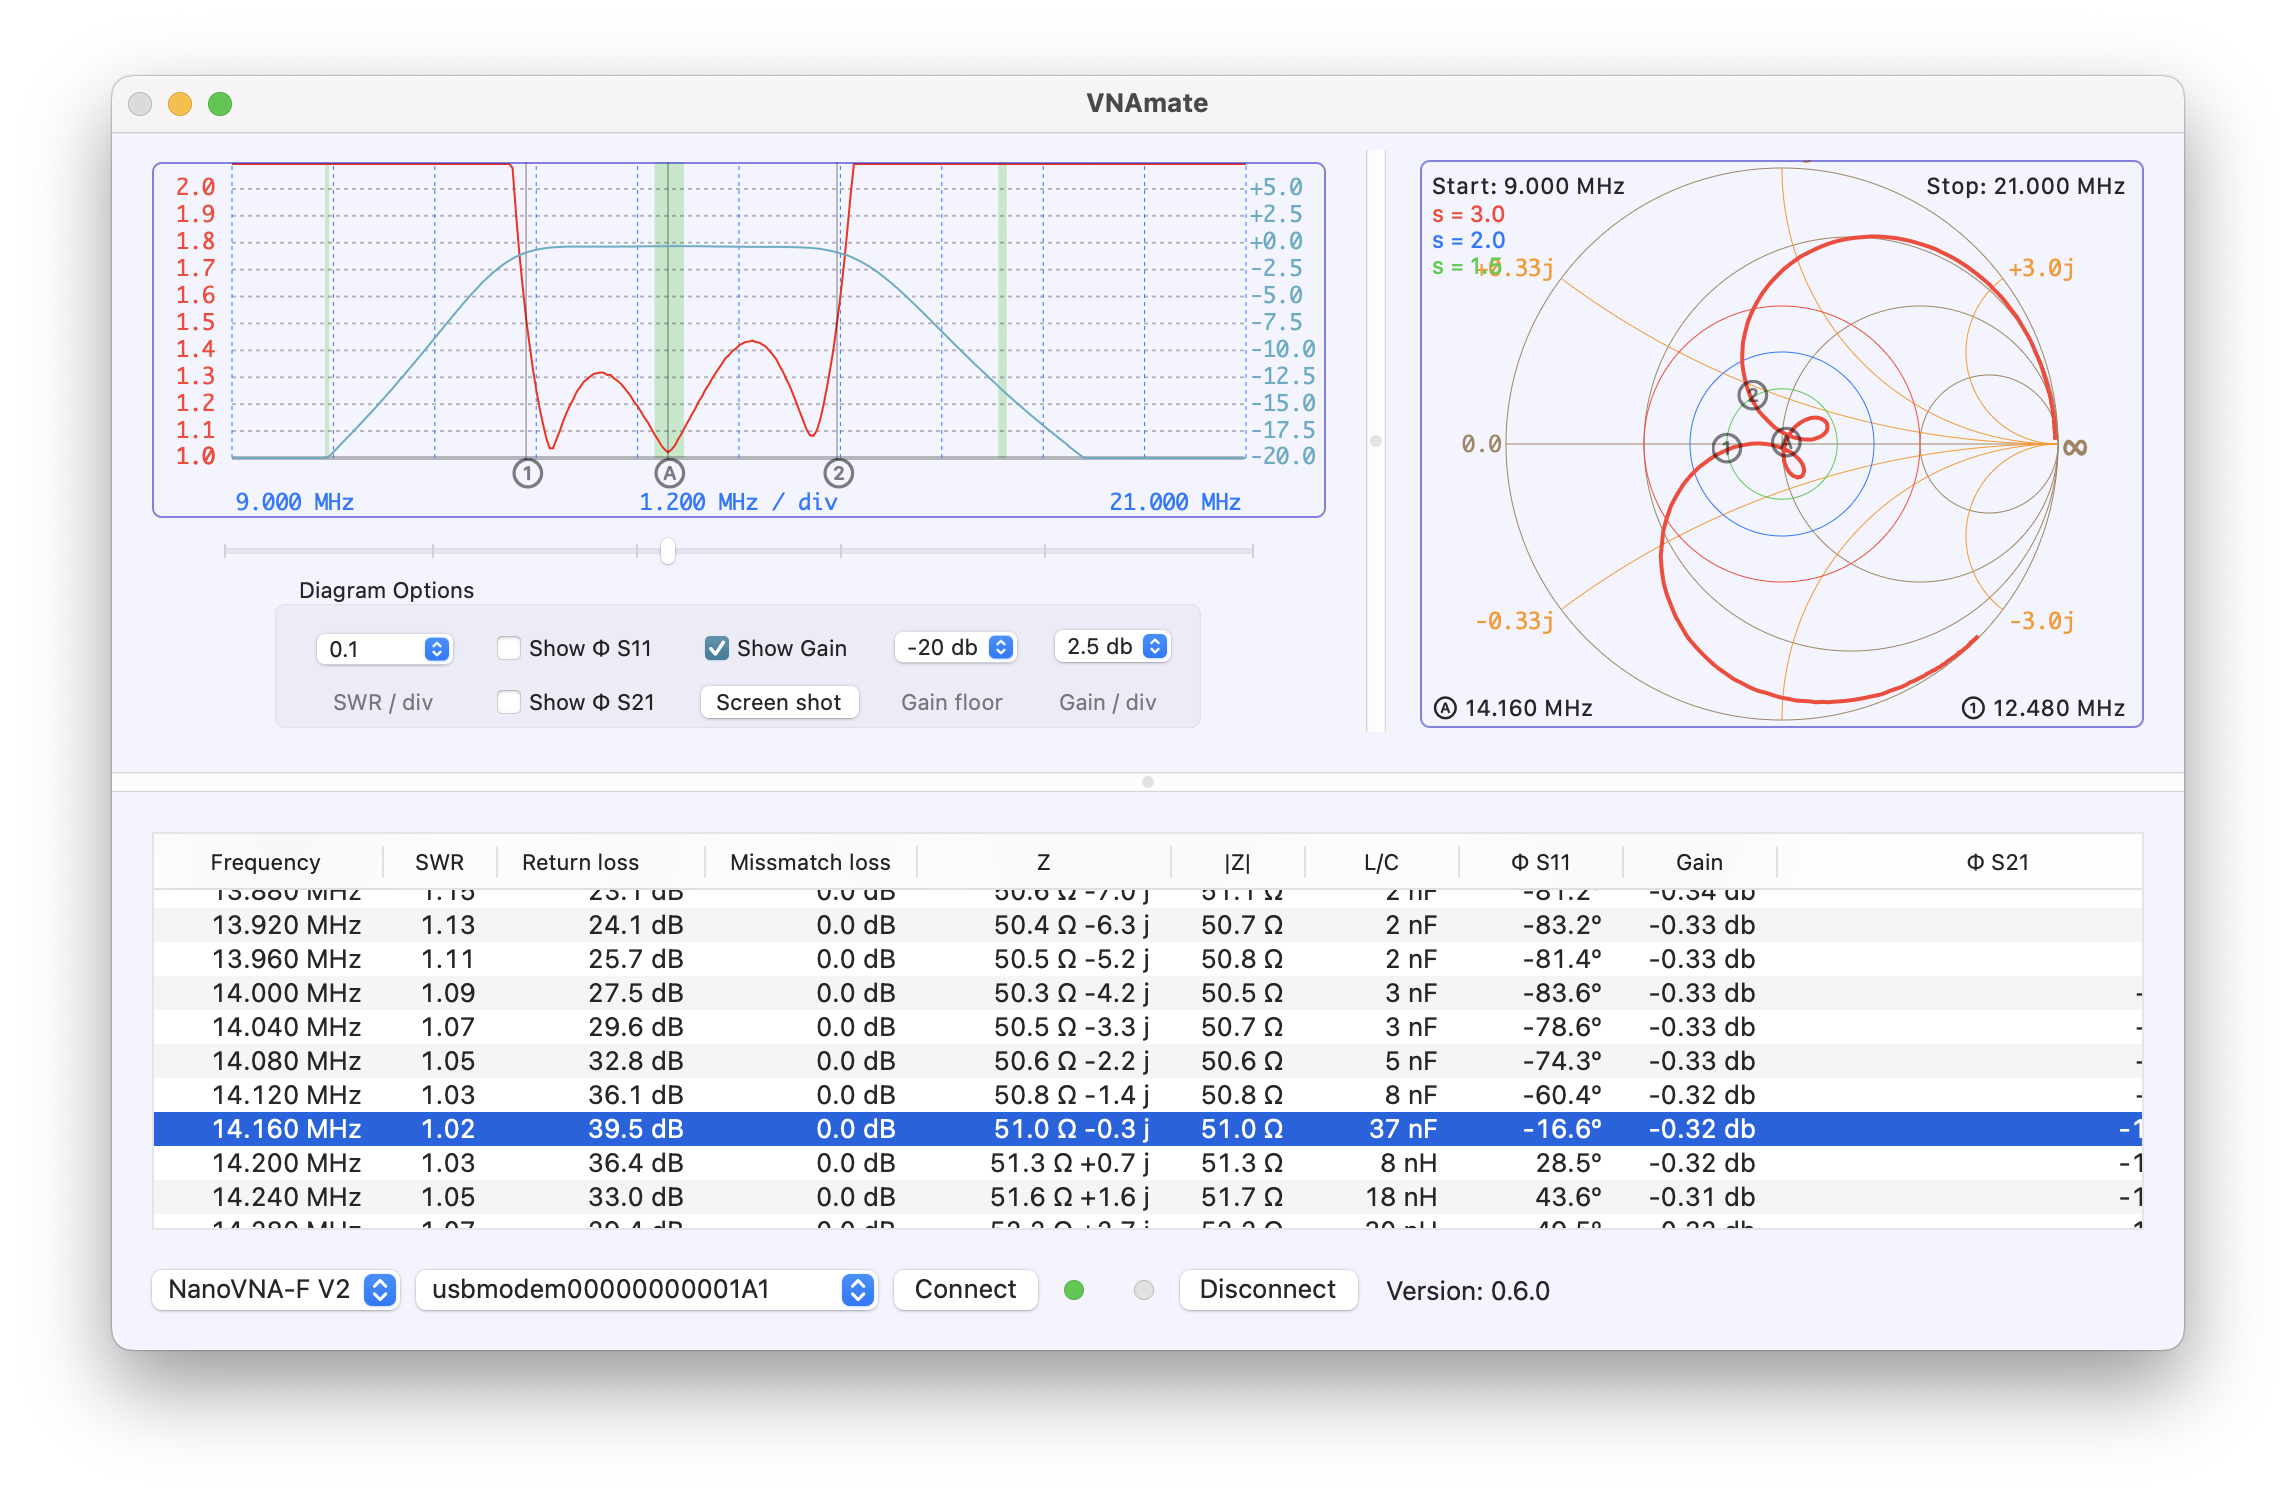The image size is (2296, 1498).
Task: Click the infinity symbol on the Smith chart
Action: coord(2075,447)
